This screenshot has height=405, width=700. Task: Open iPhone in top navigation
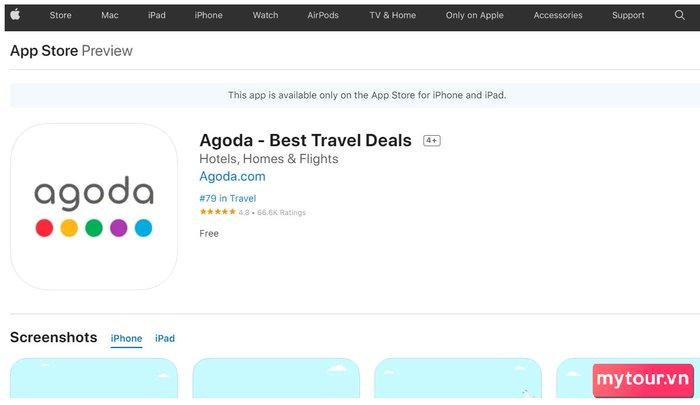208,15
